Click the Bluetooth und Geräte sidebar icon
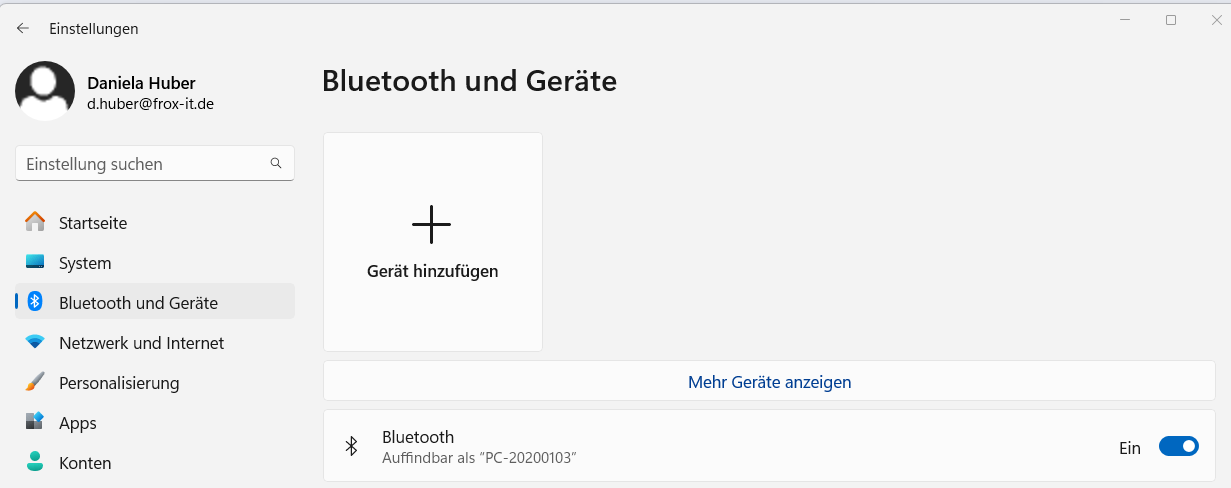Image resolution: width=1231 pixels, height=488 pixels. click(35, 302)
